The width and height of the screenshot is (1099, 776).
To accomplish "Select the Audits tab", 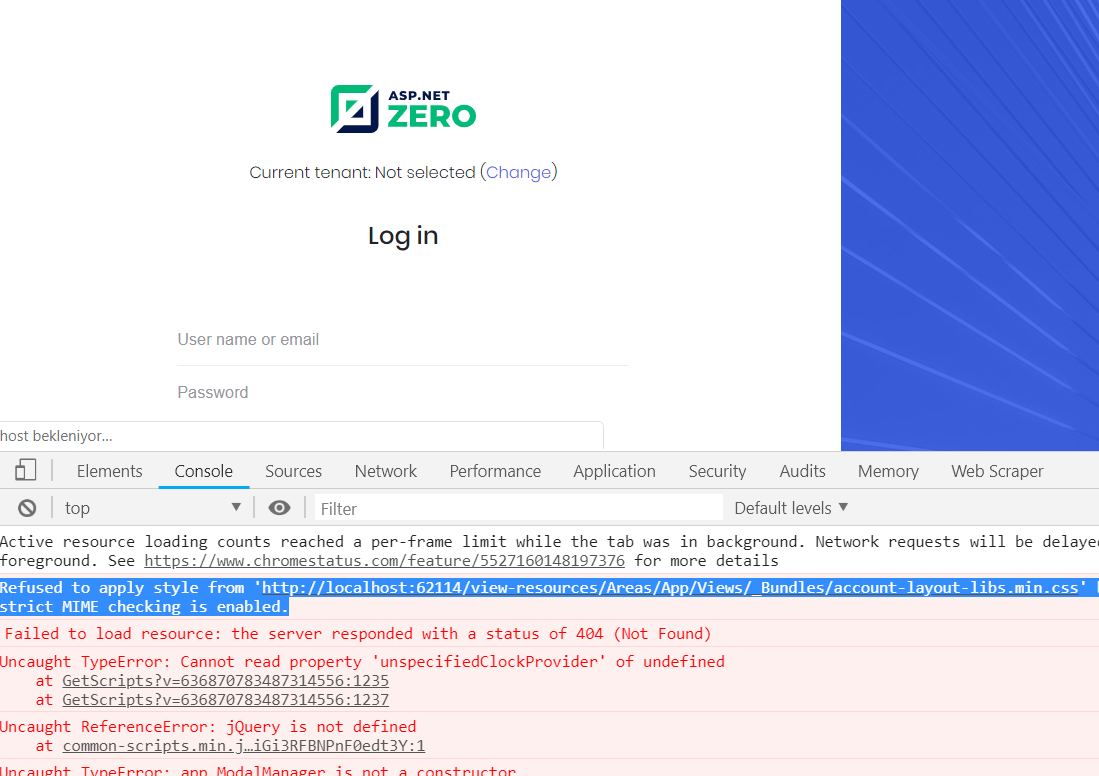I will (x=803, y=471).
